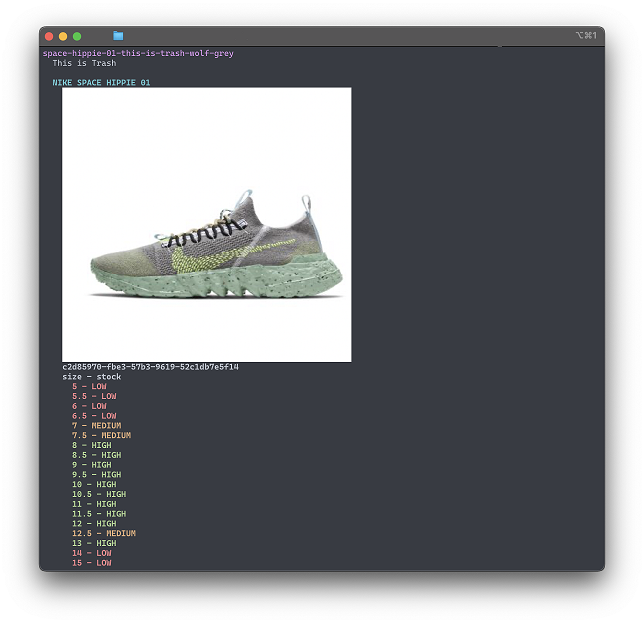
Task: Click the "12 - HIGH" stock row
Action: click(94, 524)
